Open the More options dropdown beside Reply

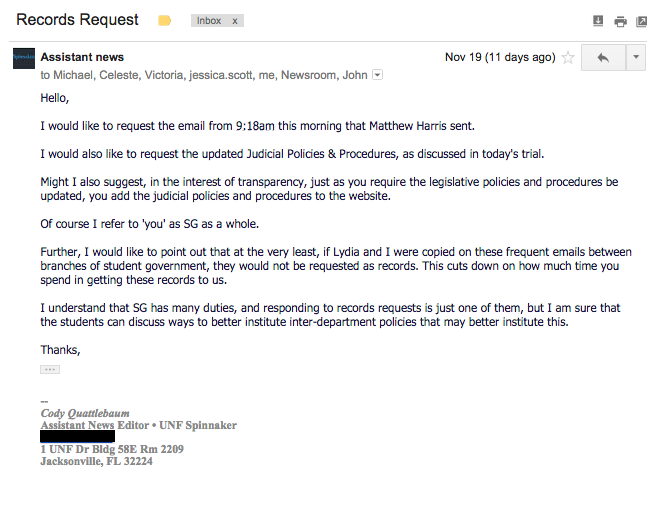[x=636, y=58]
